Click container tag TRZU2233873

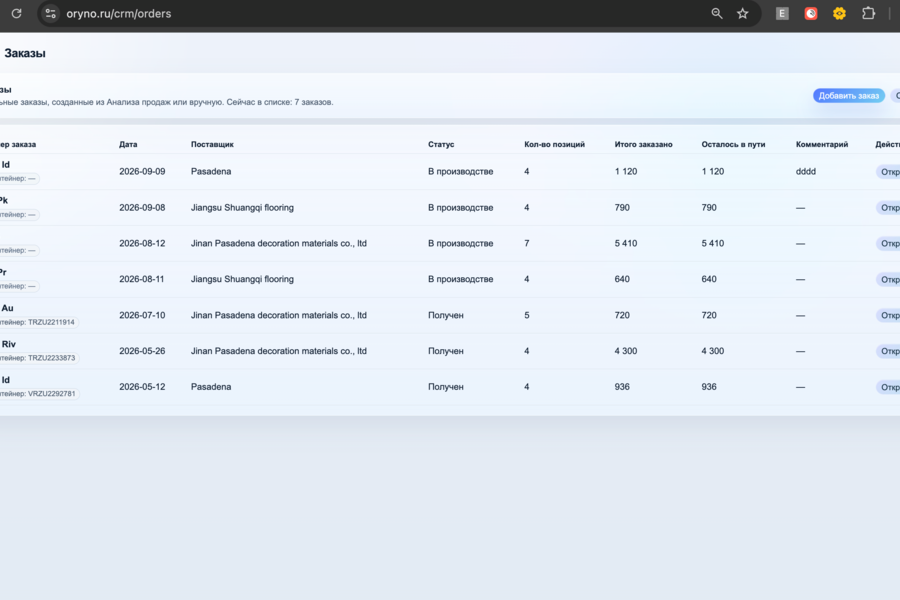pos(38,358)
